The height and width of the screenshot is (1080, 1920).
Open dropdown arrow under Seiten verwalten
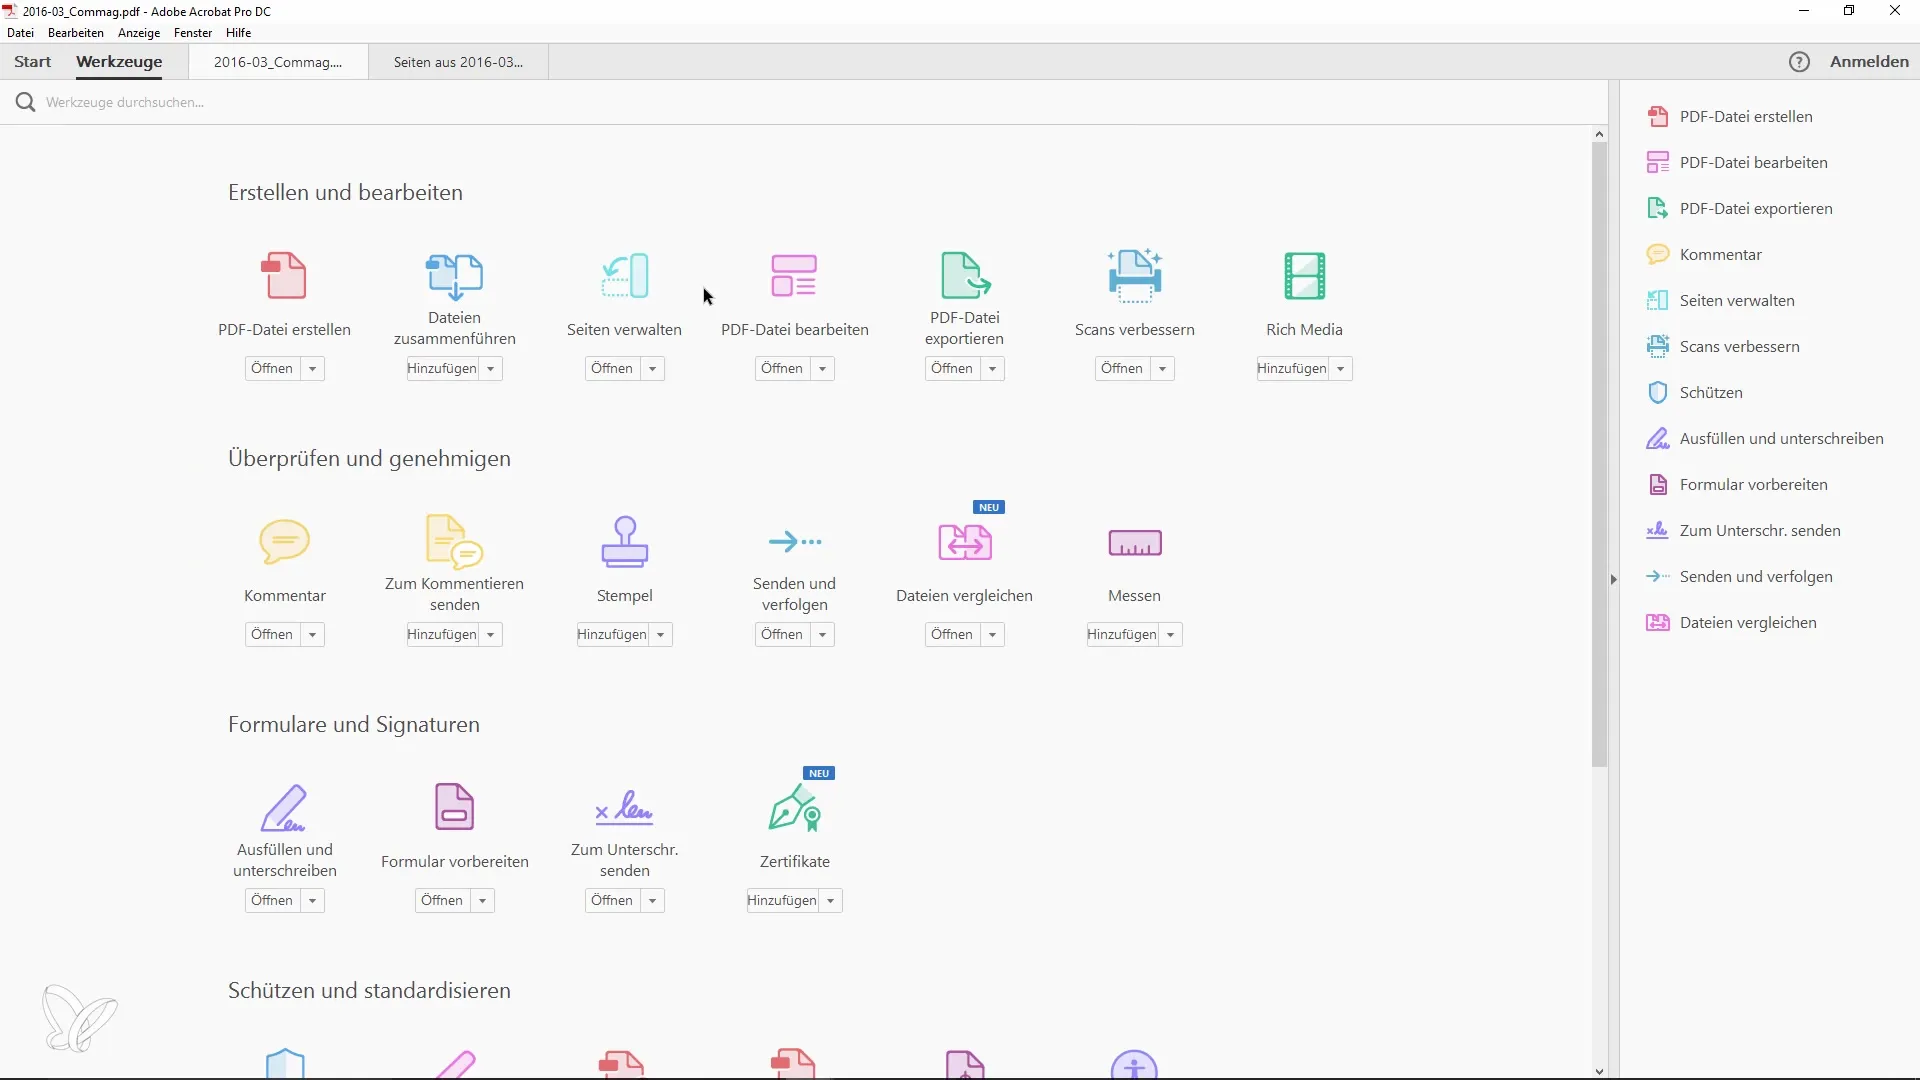tap(652, 369)
